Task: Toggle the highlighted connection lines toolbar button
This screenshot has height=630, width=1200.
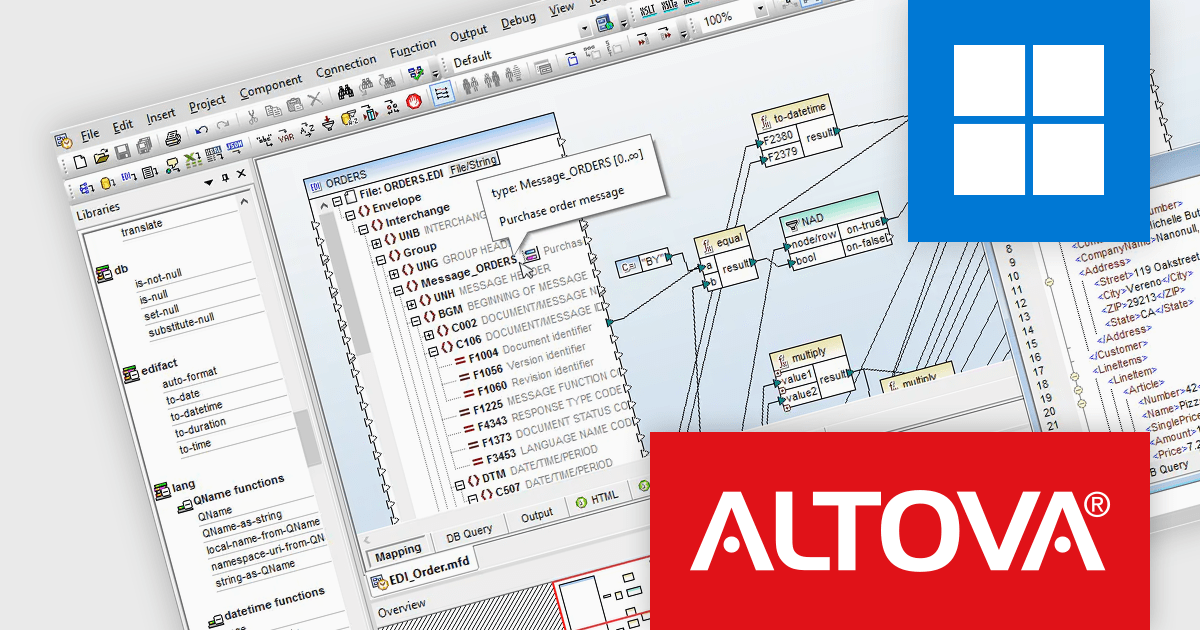Action: [x=442, y=93]
